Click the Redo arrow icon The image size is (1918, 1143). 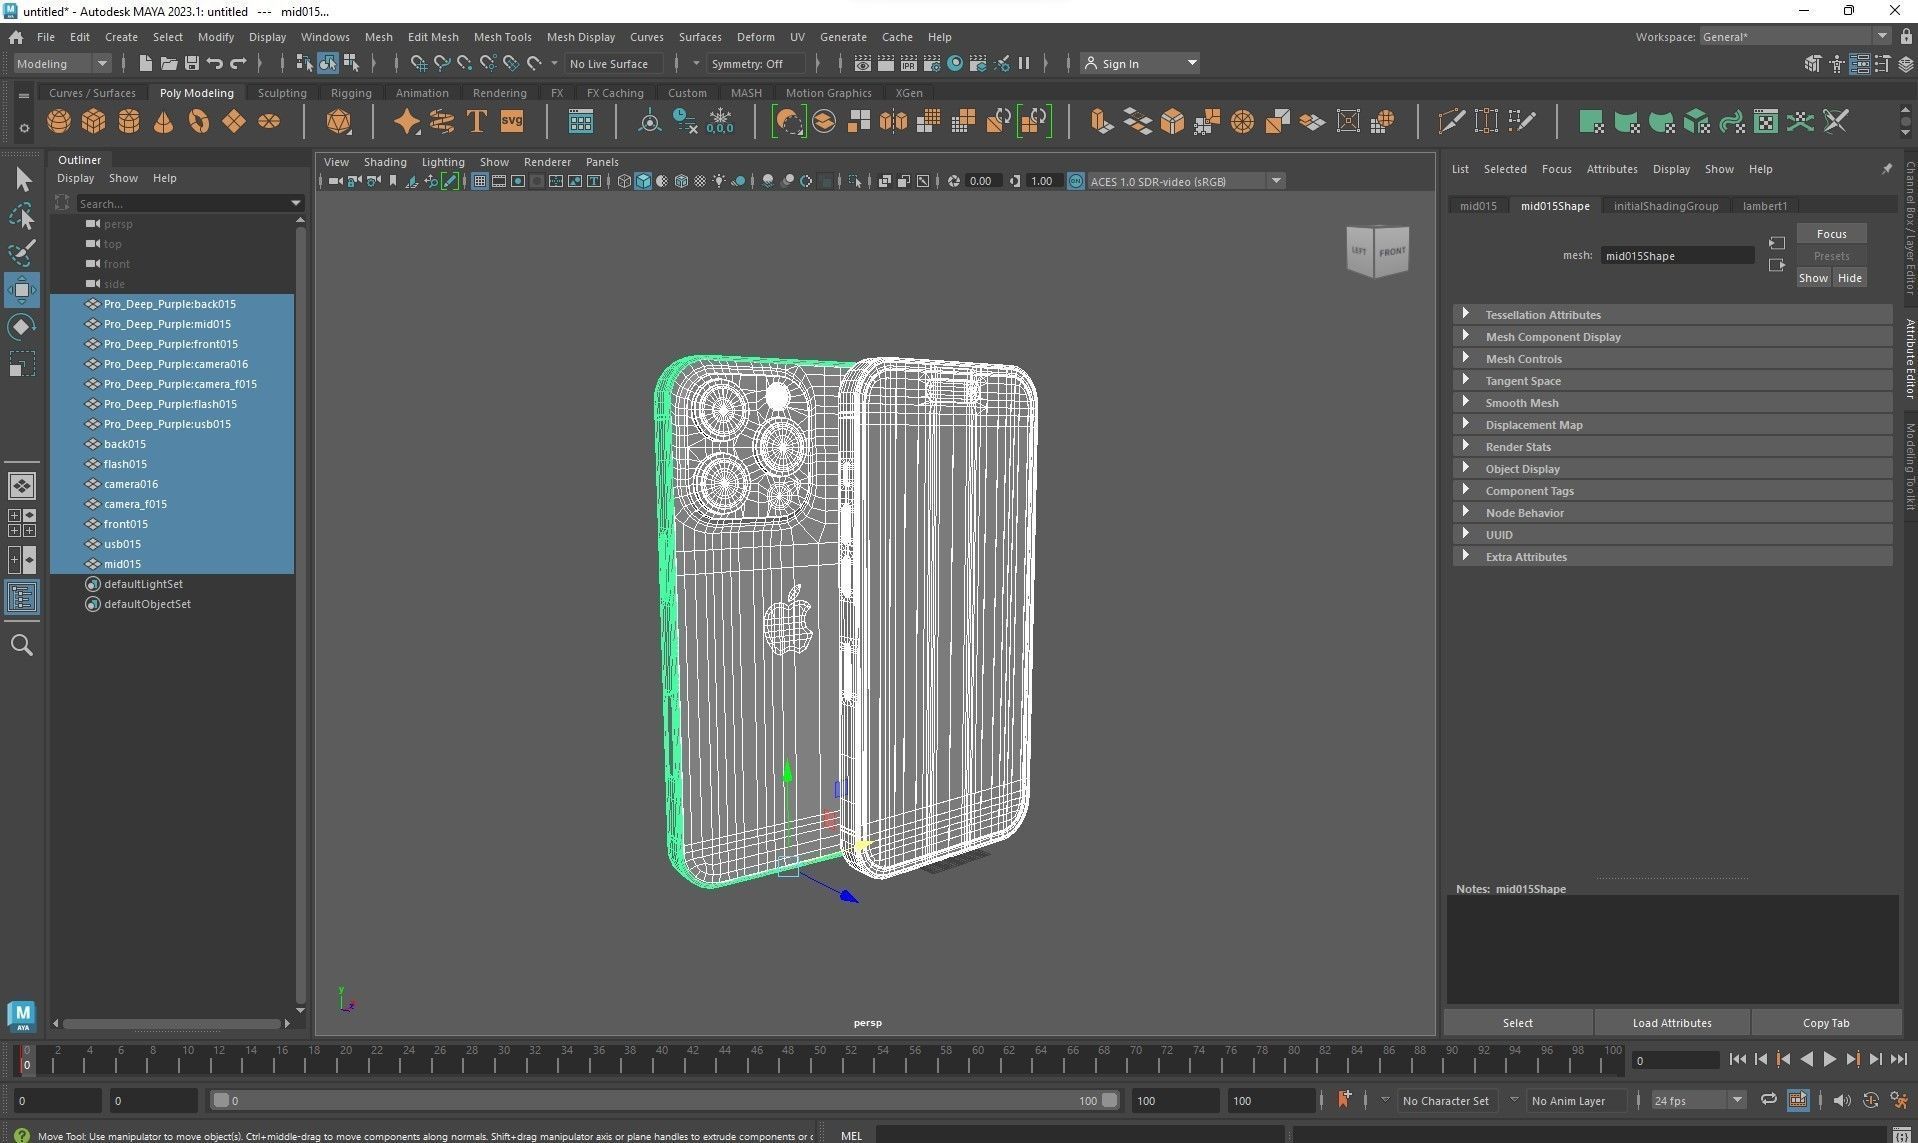238,63
